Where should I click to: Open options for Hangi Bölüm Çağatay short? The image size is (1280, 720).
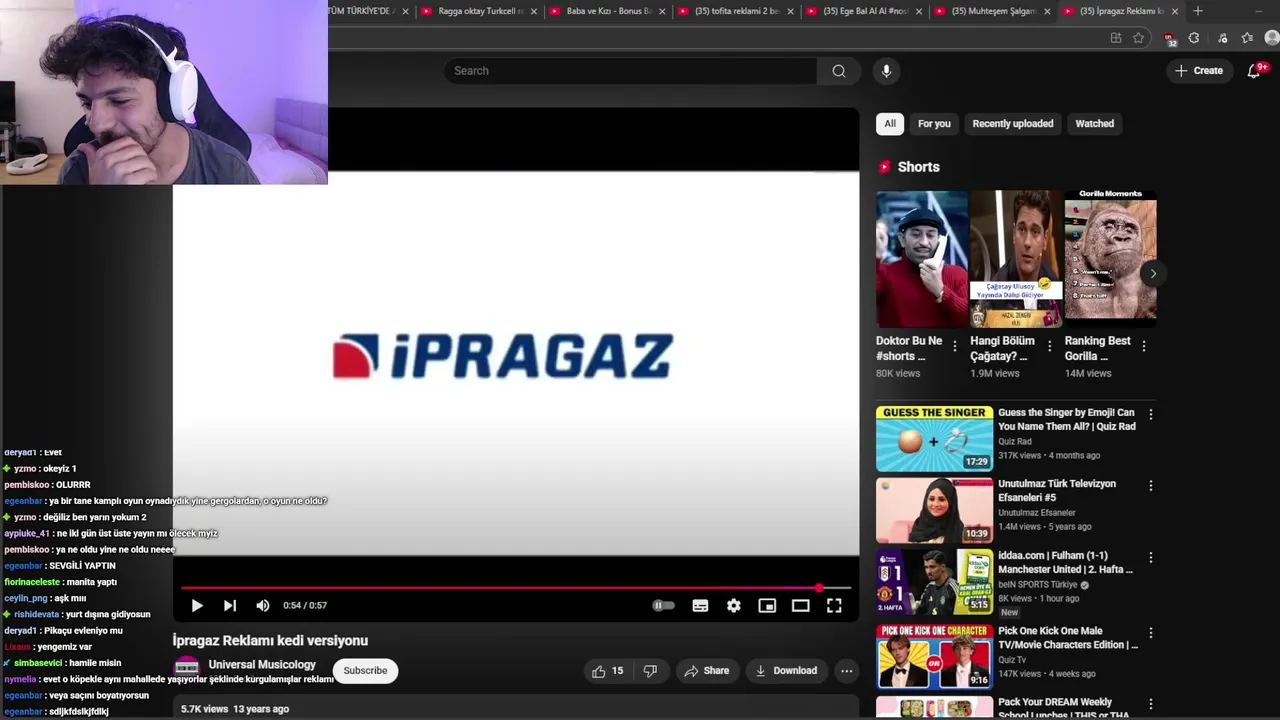tap(1049, 346)
